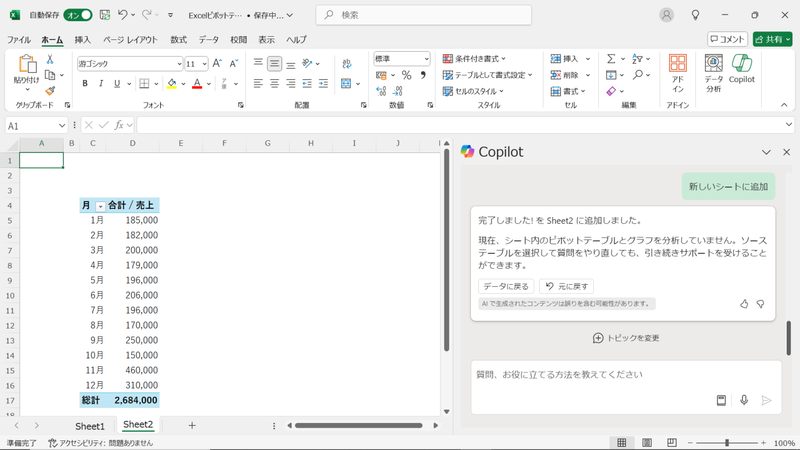Toggle underline formatting
The image size is (800, 450).
click(x=117, y=84)
